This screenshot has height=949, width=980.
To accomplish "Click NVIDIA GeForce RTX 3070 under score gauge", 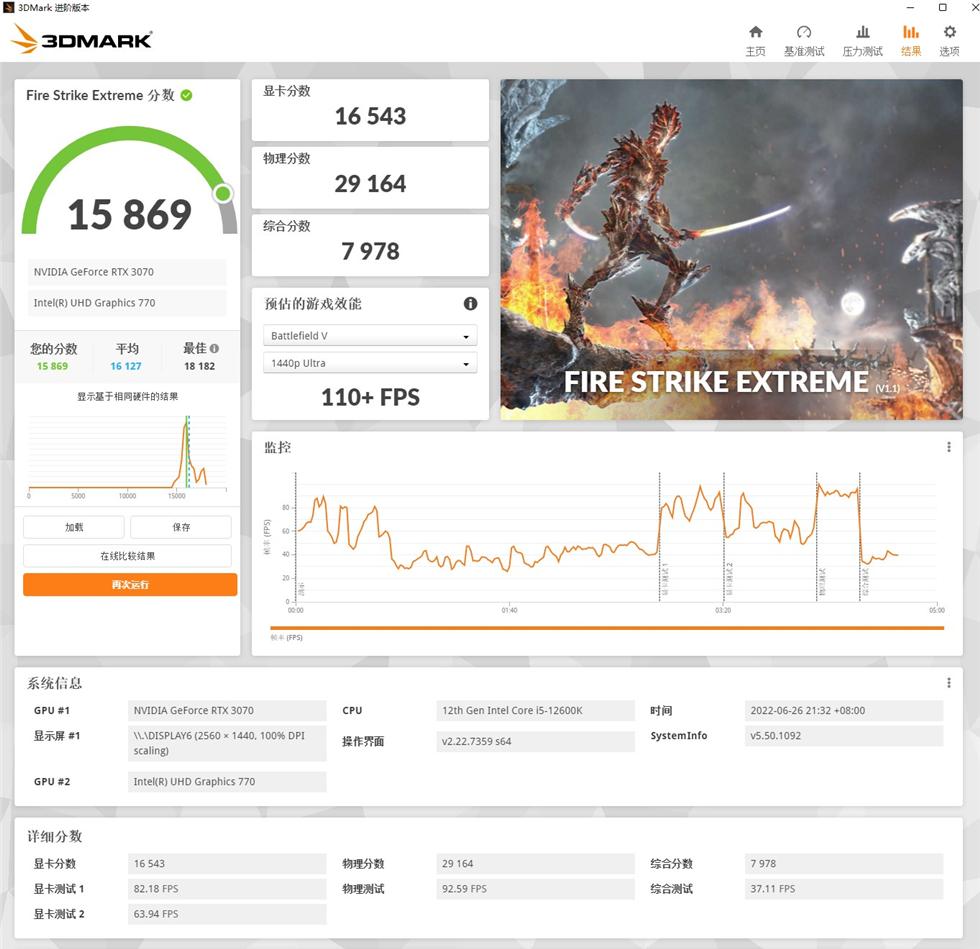I will 127,272.
